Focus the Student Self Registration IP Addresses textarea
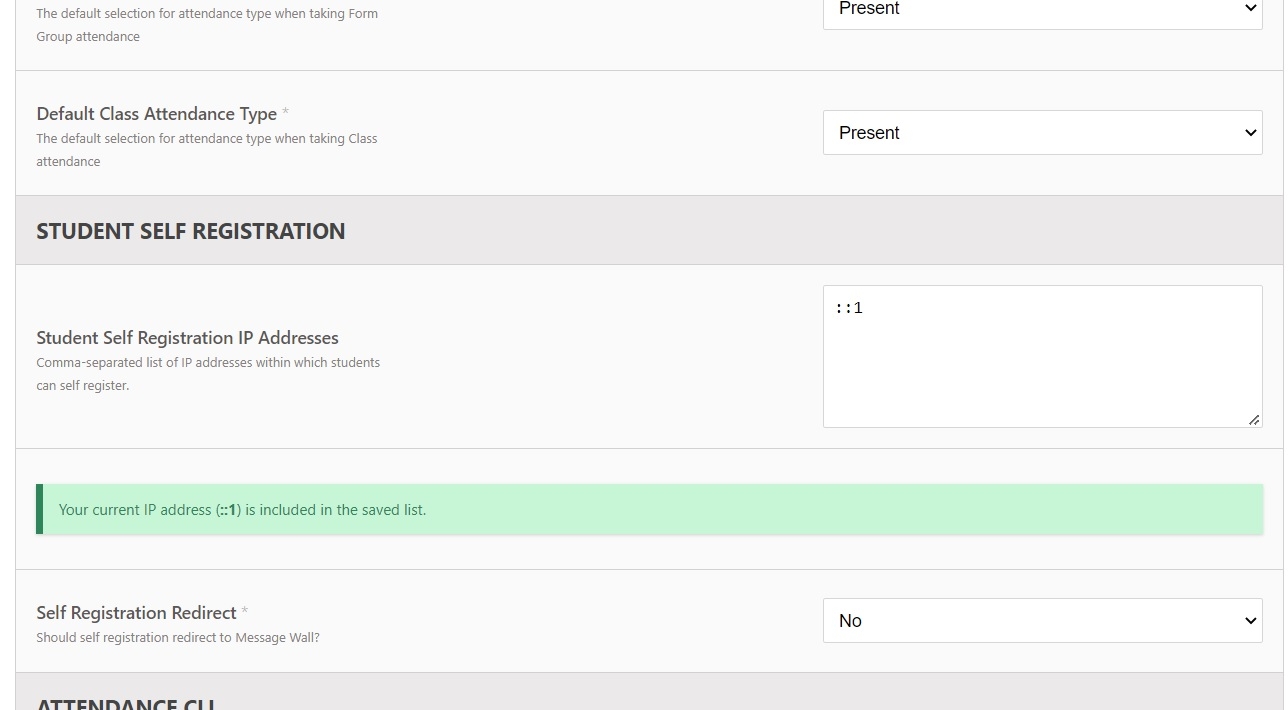This screenshot has height=710, width=1288. pyautogui.click(x=1042, y=357)
